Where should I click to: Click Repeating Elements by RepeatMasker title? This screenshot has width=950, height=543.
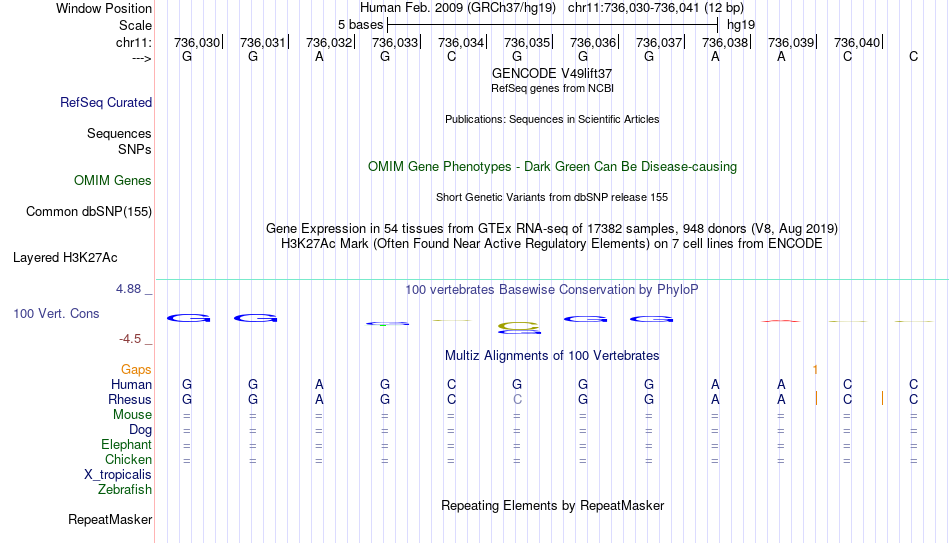[x=552, y=505]
